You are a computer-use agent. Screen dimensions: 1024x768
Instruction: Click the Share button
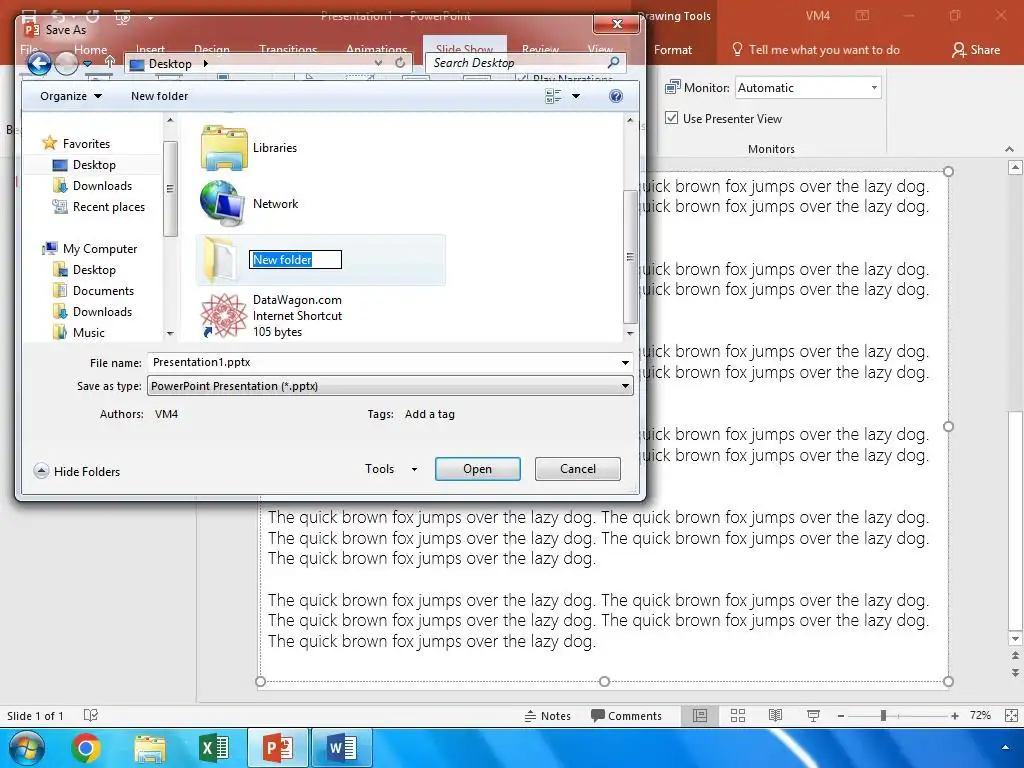(976, 50)
